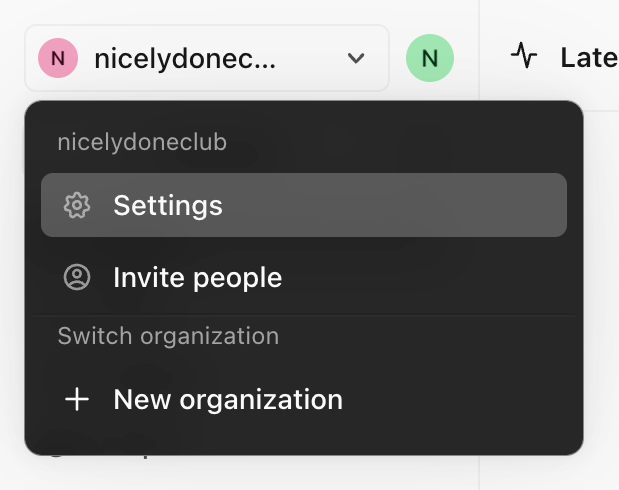Click the Settings gear icon
Image resolution: width=619 pixels, height=490 pixels.
coord(77,205)
